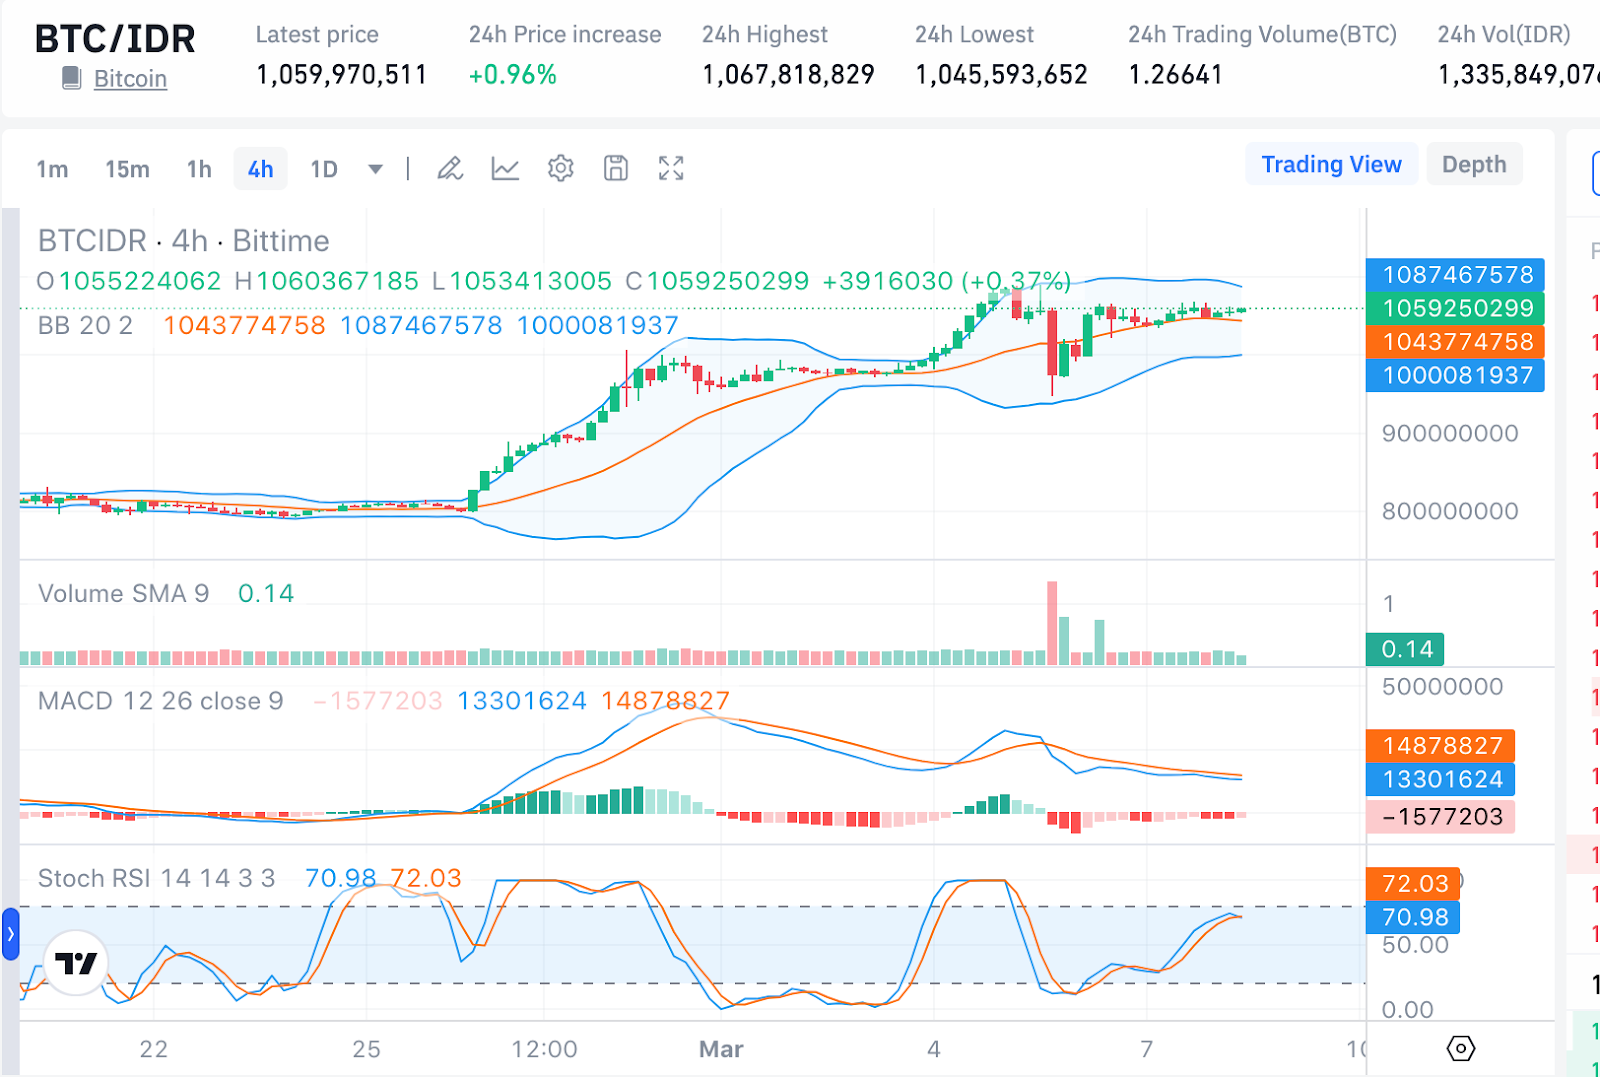
Task: Select the 1D timeframe
Action: pos(324,170)
